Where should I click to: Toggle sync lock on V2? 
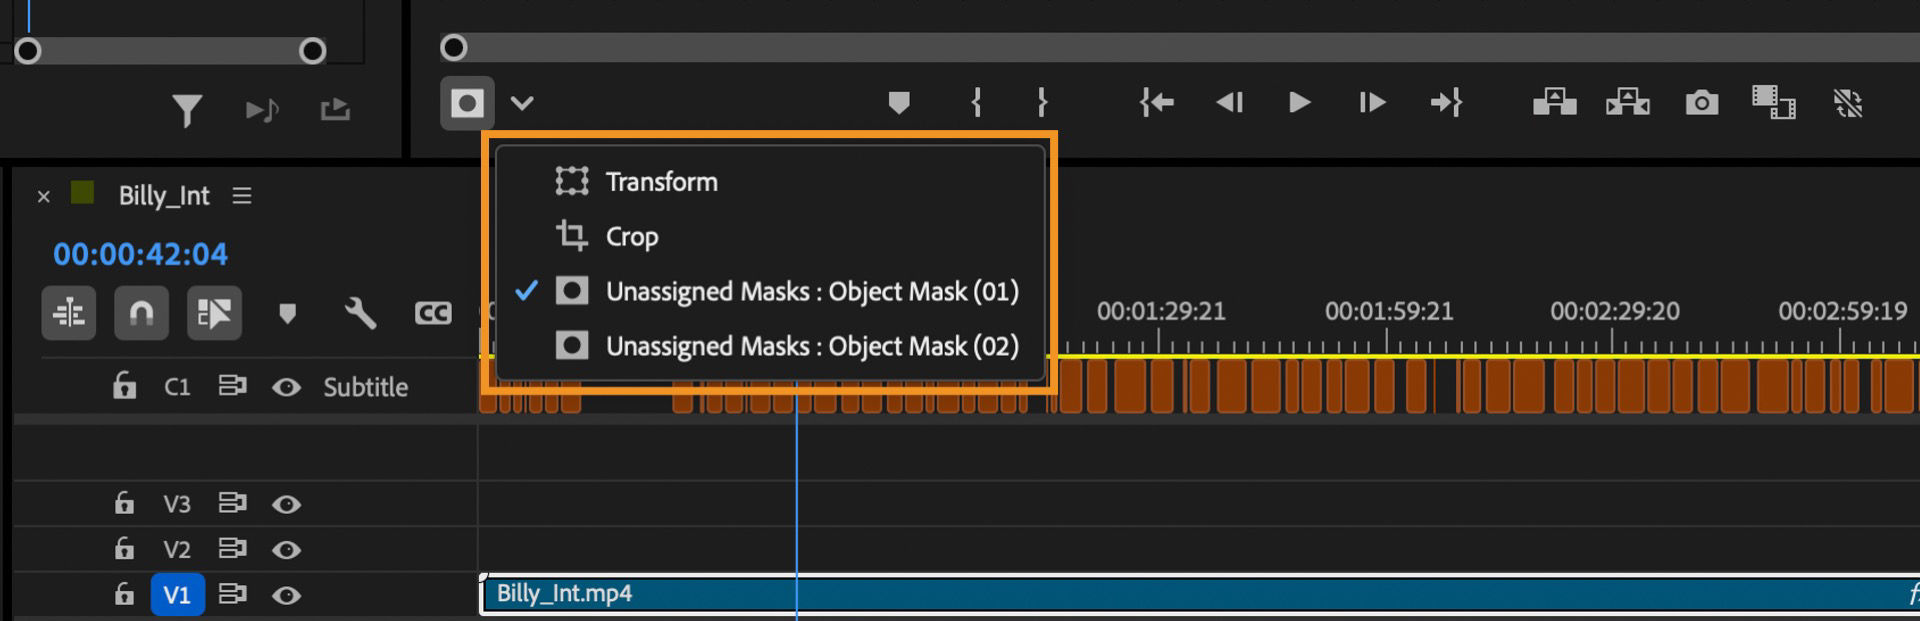(x=232, y=549)
